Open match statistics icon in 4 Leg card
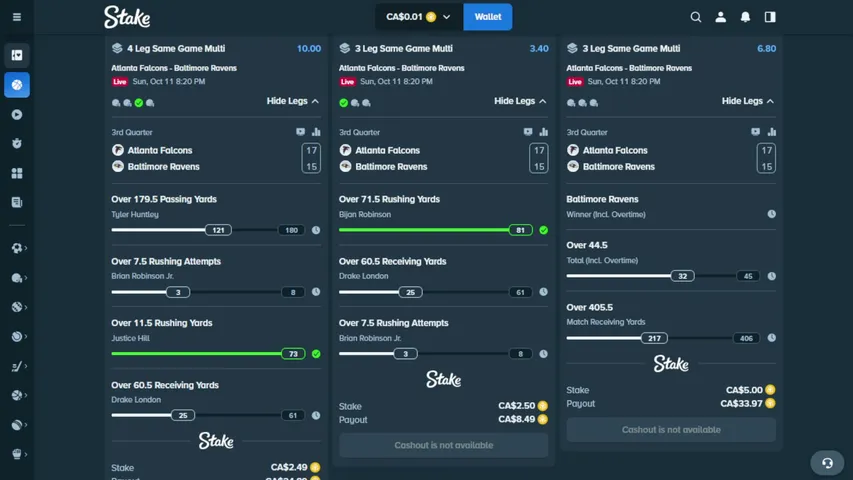Viewport: 853px width, 480px height. click(x=316, y=132)
